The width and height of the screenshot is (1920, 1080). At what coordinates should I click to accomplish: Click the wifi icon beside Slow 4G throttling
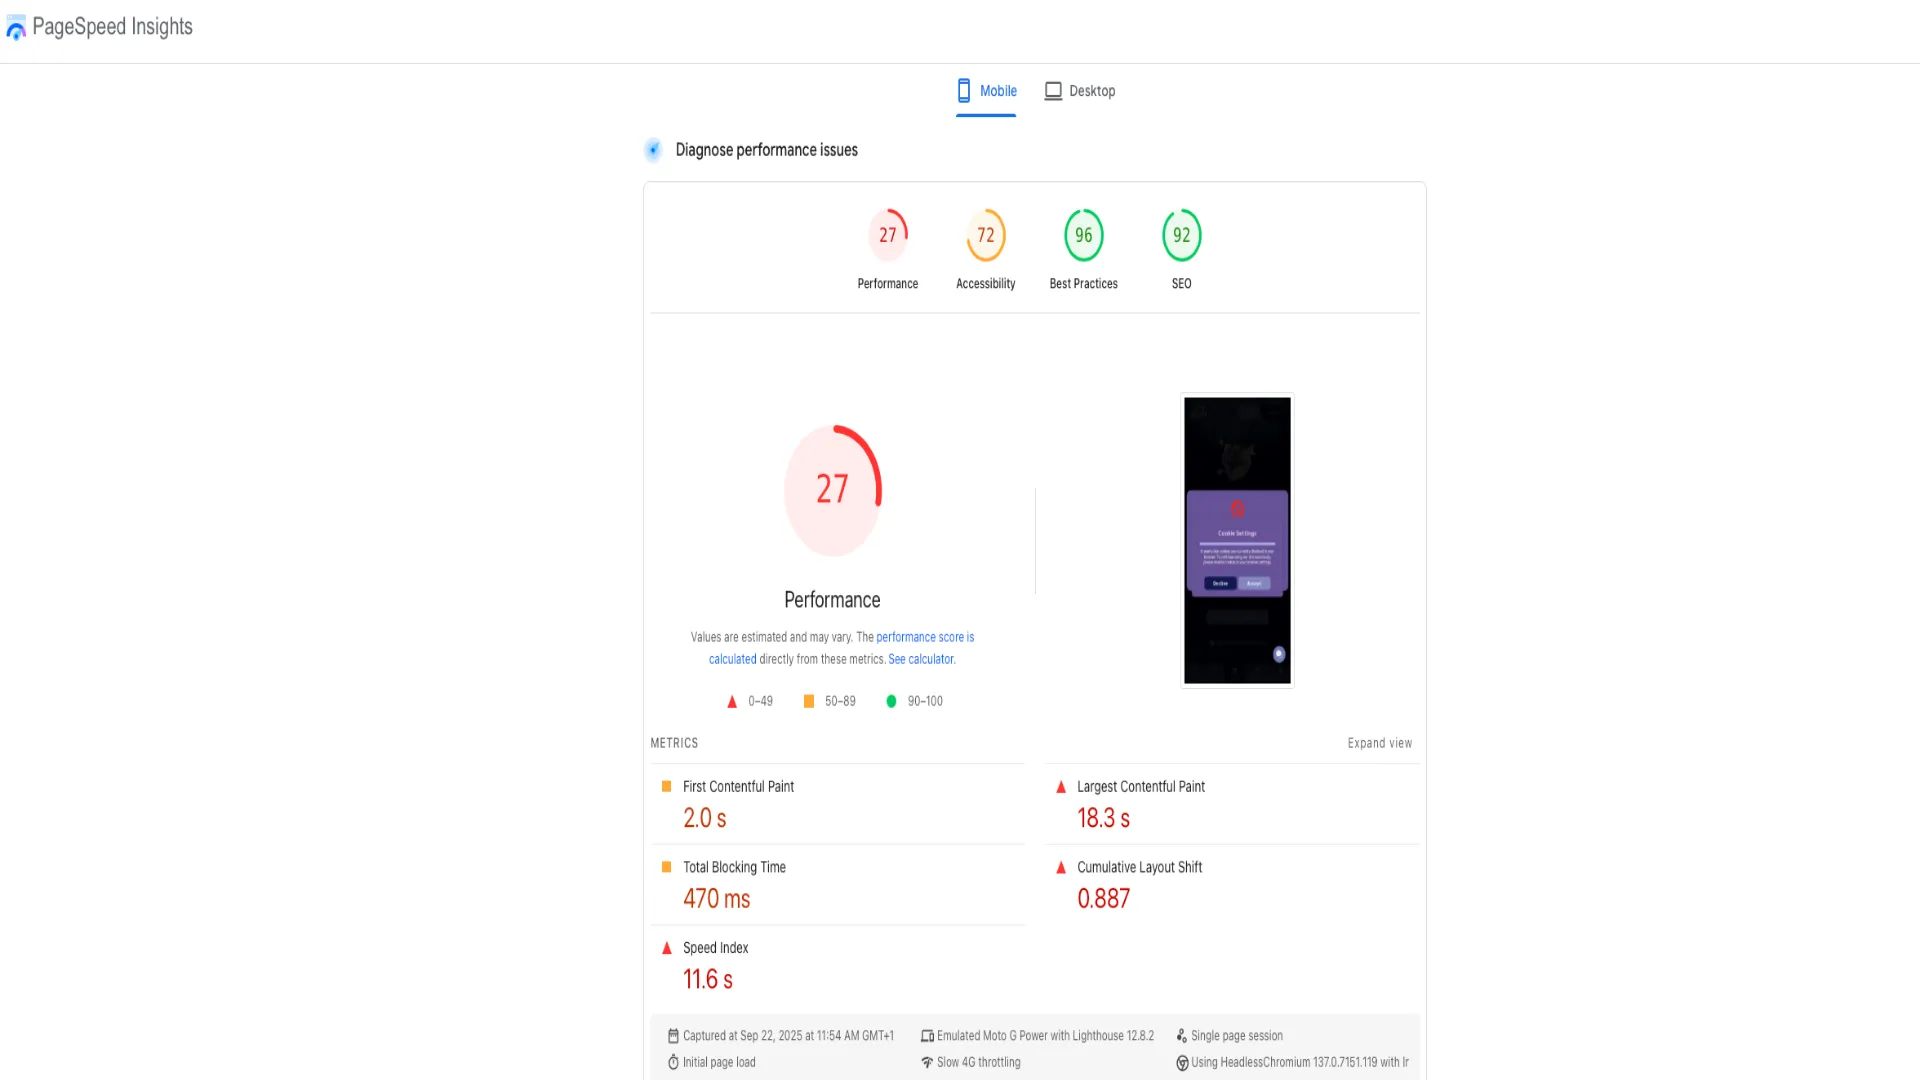[927, 1062]
